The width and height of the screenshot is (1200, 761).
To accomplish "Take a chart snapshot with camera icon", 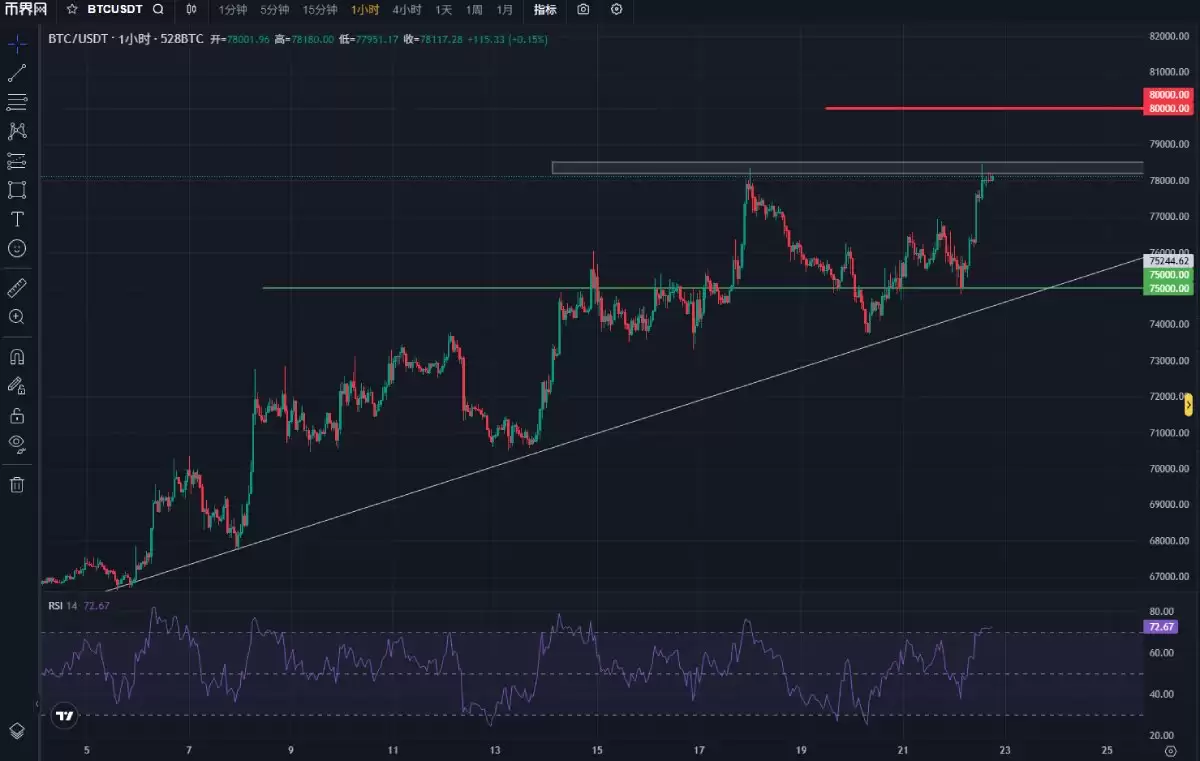I will coord(583,9).
